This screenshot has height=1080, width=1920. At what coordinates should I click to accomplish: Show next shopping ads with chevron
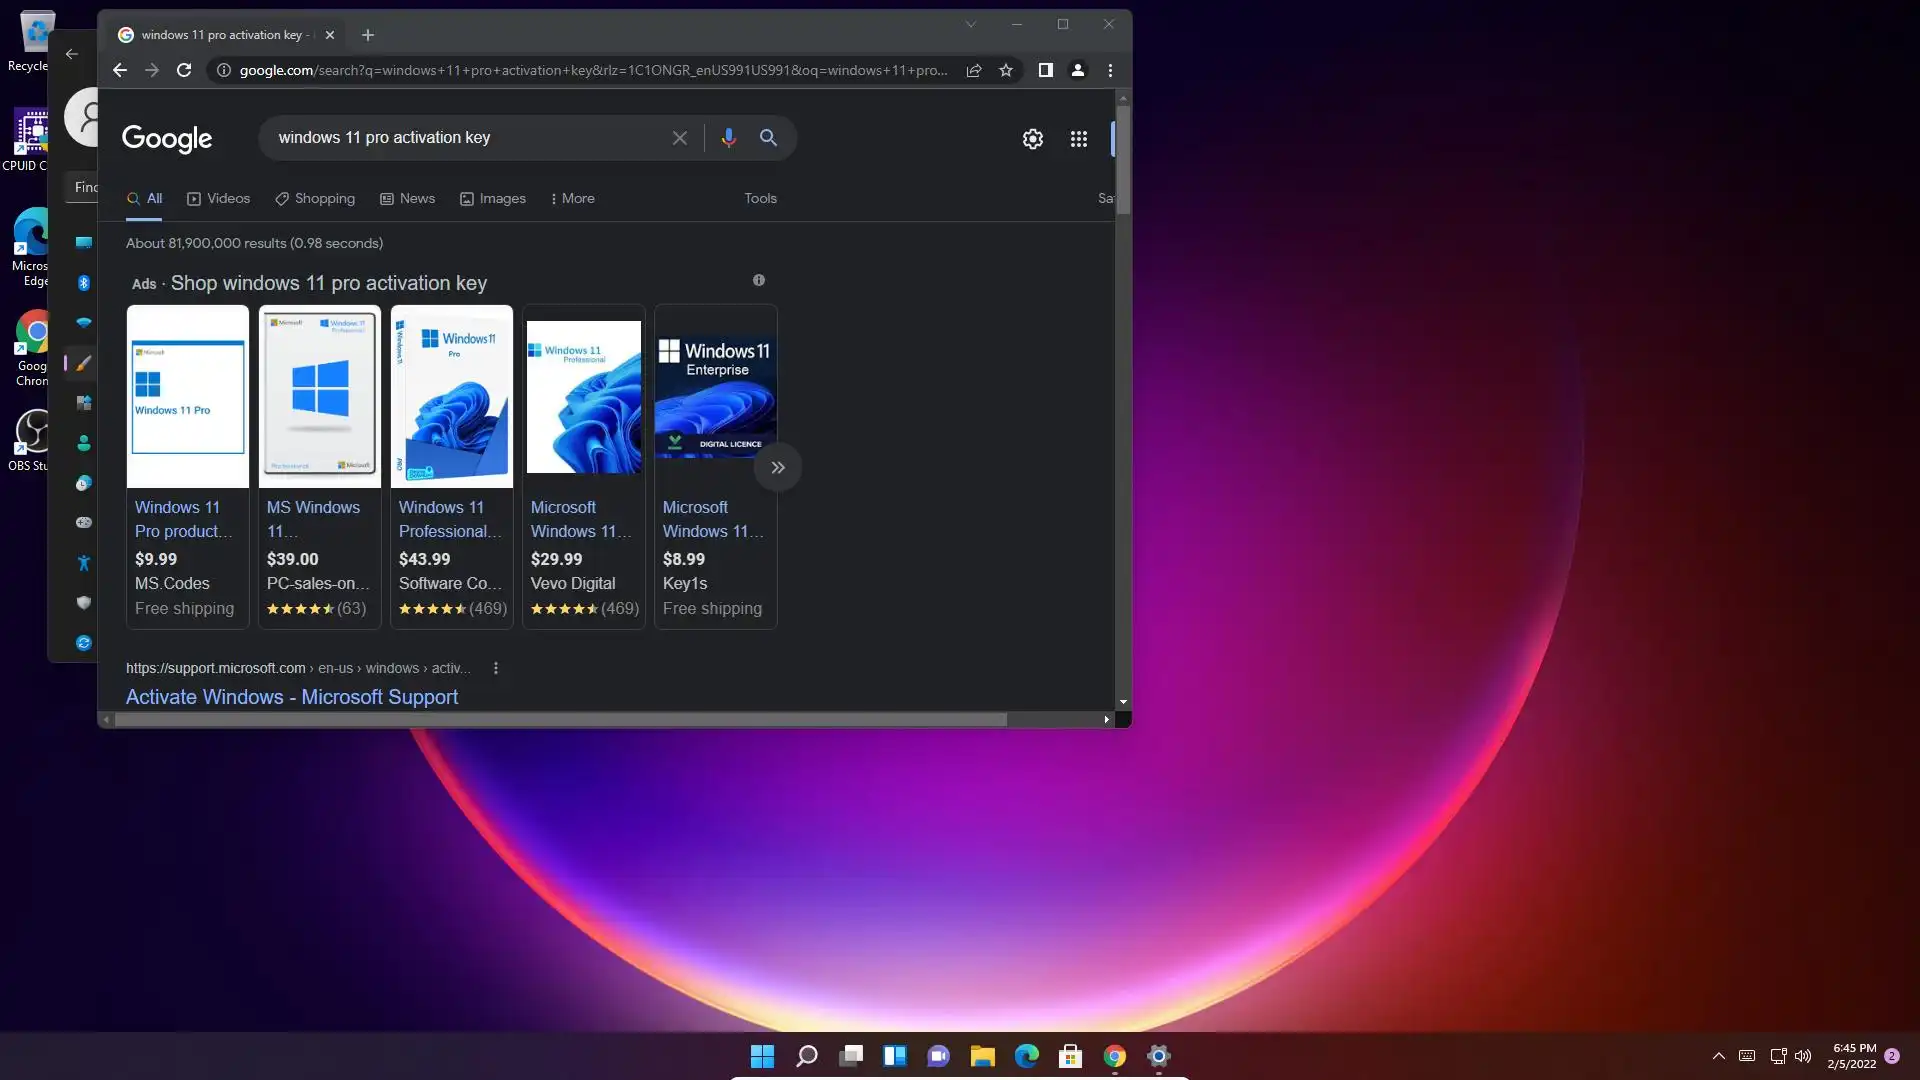[x=778, y=467]
